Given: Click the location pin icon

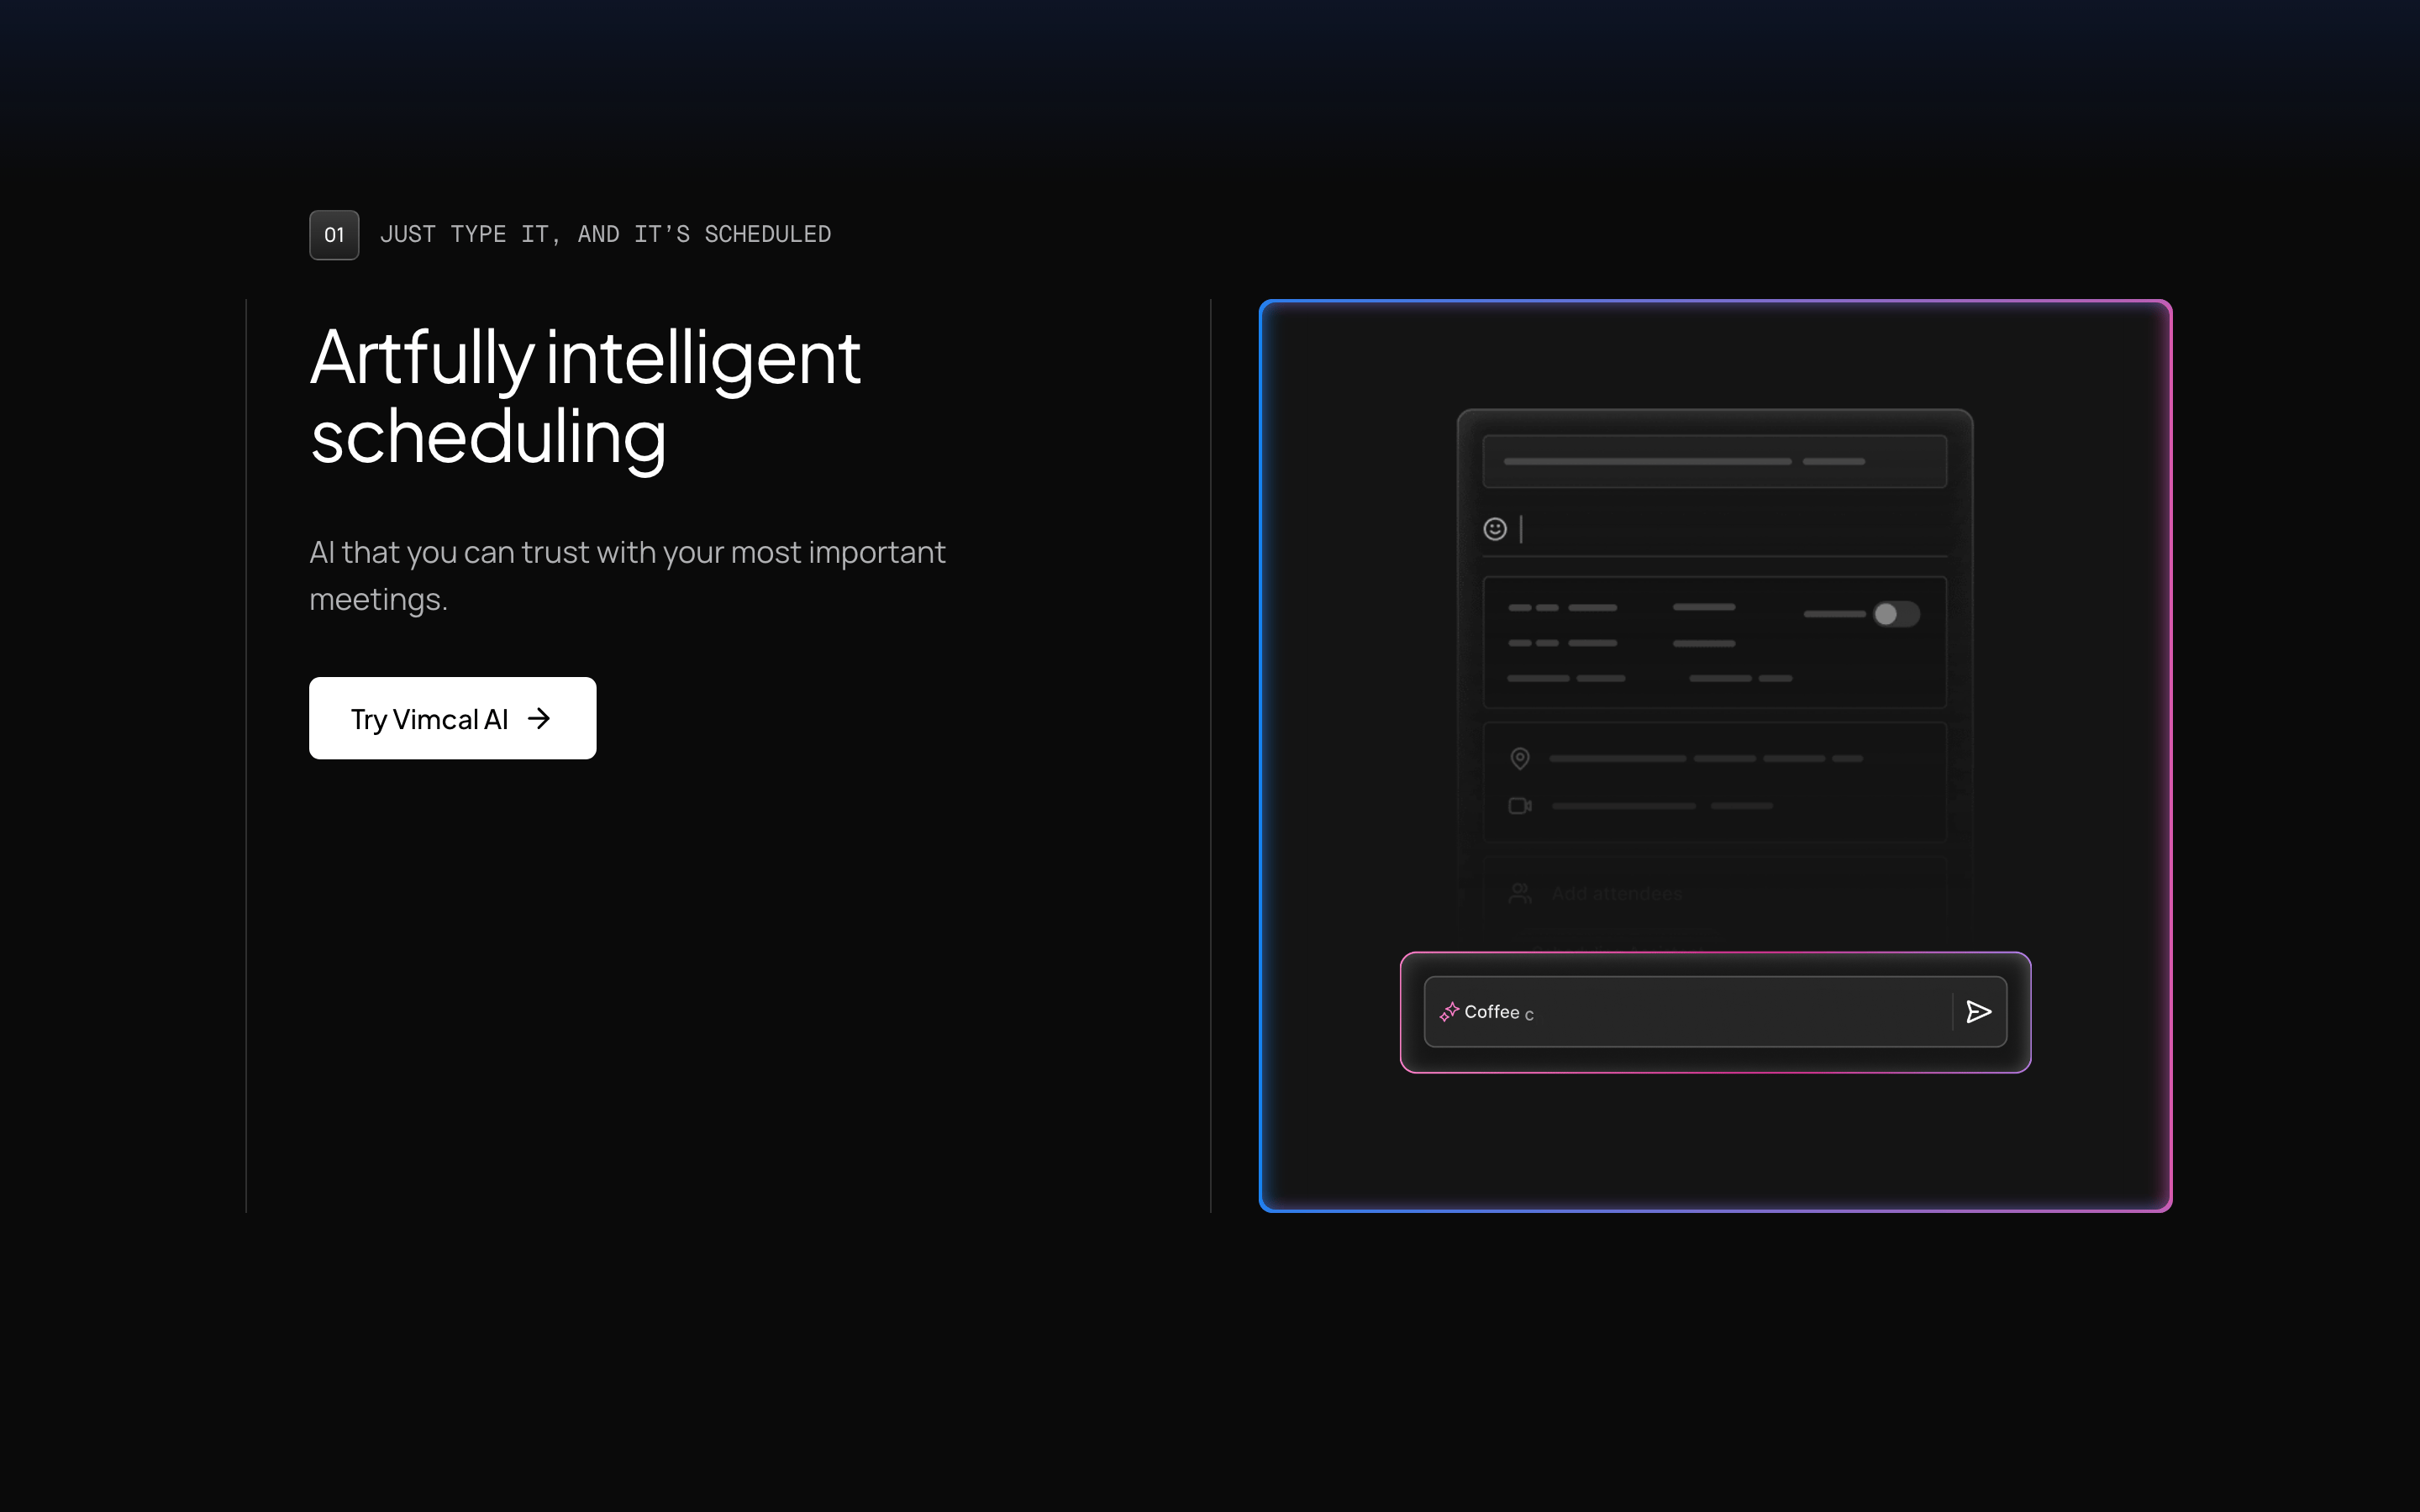Looking at the screenshot, I should coord(1520,759).
